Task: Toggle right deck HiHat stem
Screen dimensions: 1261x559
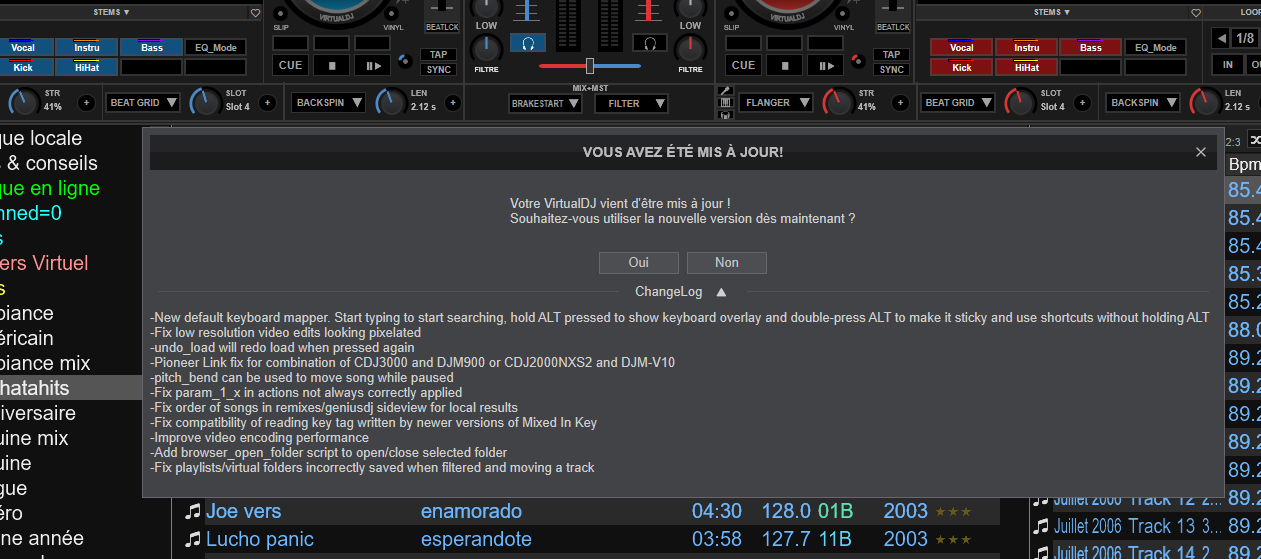Action: click(1026, 67)
